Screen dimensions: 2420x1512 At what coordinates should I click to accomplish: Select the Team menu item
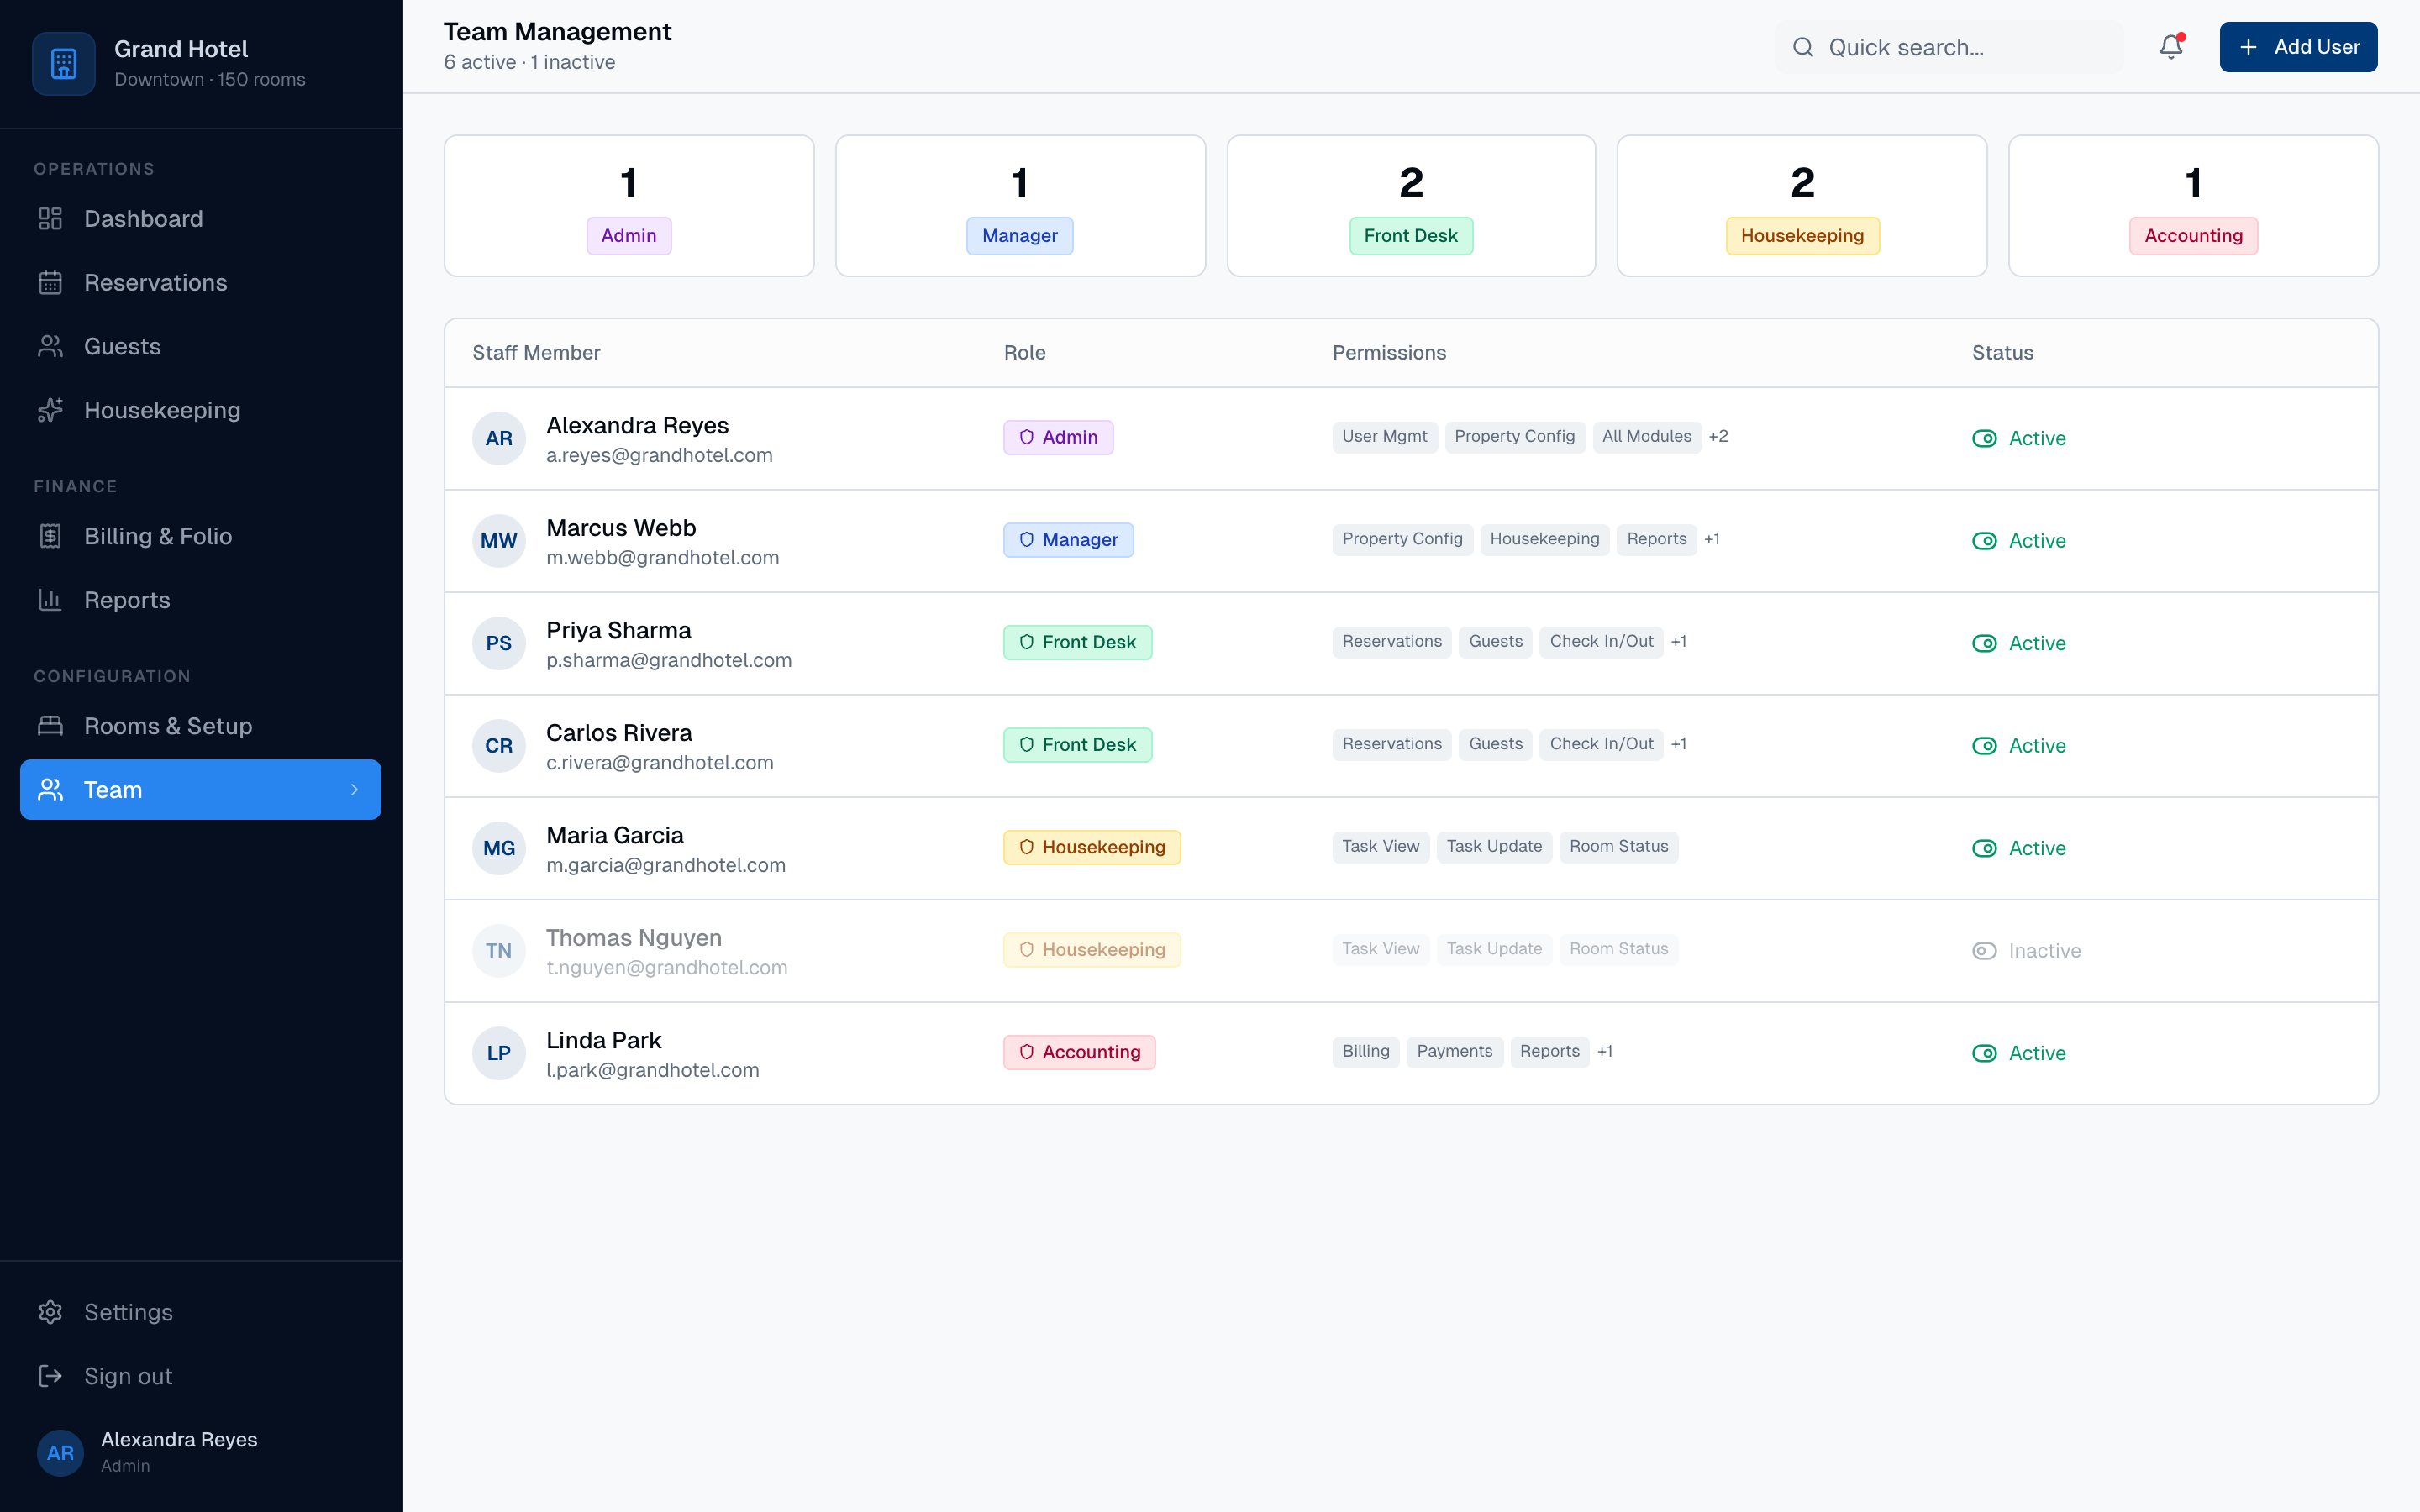[x=200, y=790]
